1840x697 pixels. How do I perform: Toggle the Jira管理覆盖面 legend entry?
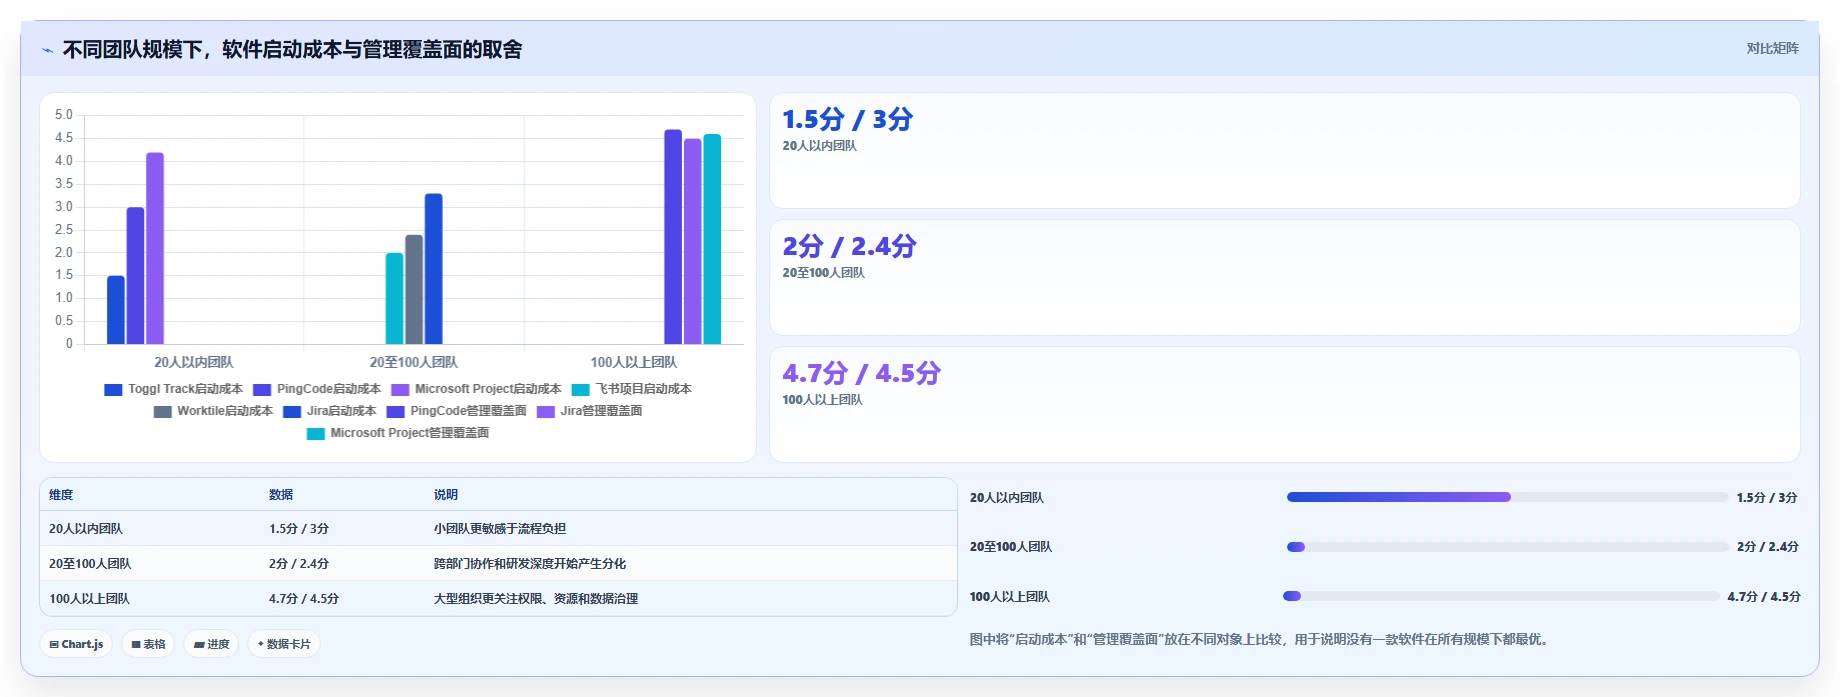[590, 411]
